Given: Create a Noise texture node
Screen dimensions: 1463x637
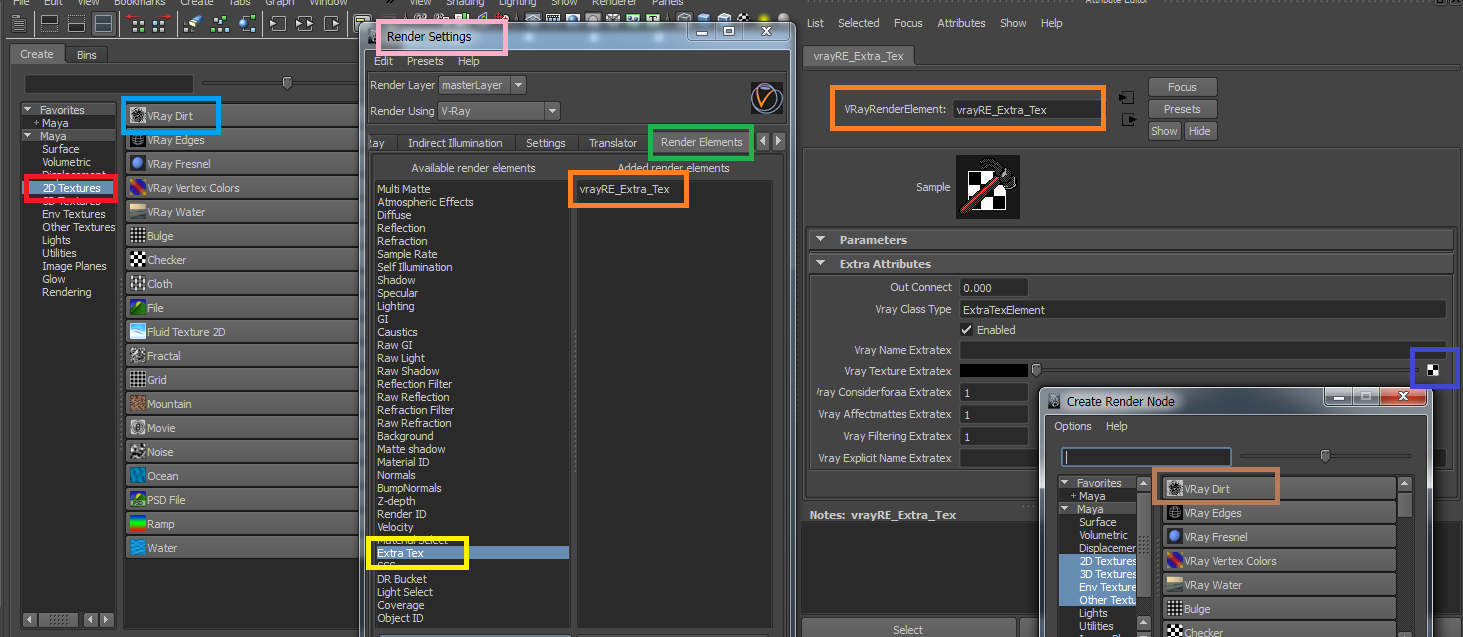Looking at the screenshot, I should pos(241,452).
